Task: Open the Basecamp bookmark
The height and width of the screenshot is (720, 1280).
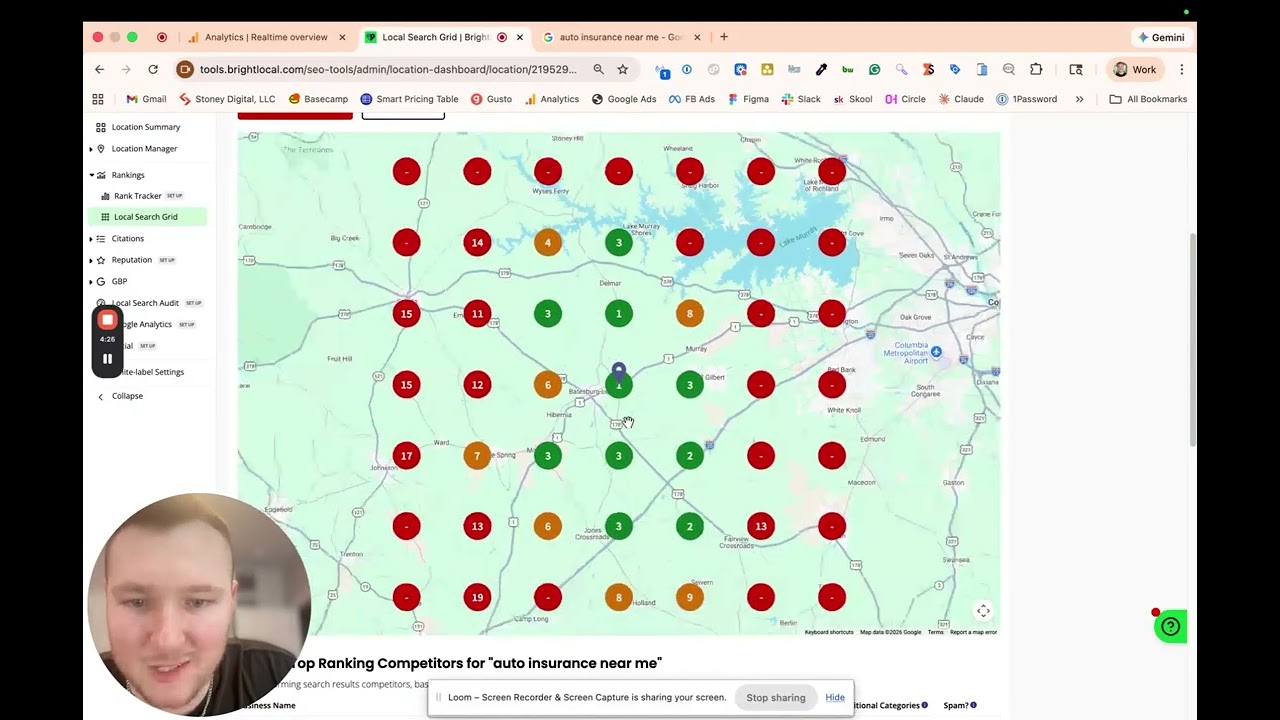Action: 318,99
